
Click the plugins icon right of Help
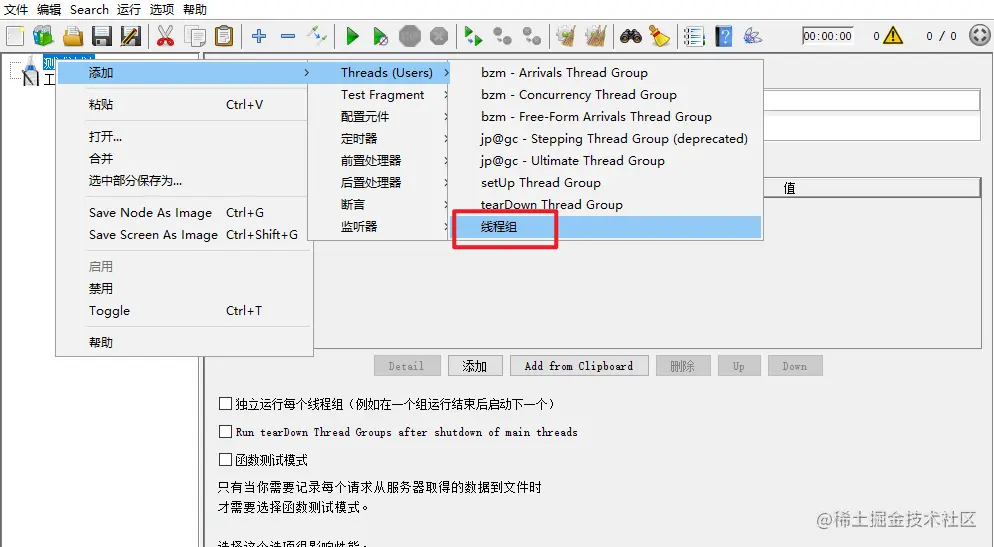coord(752,36)
